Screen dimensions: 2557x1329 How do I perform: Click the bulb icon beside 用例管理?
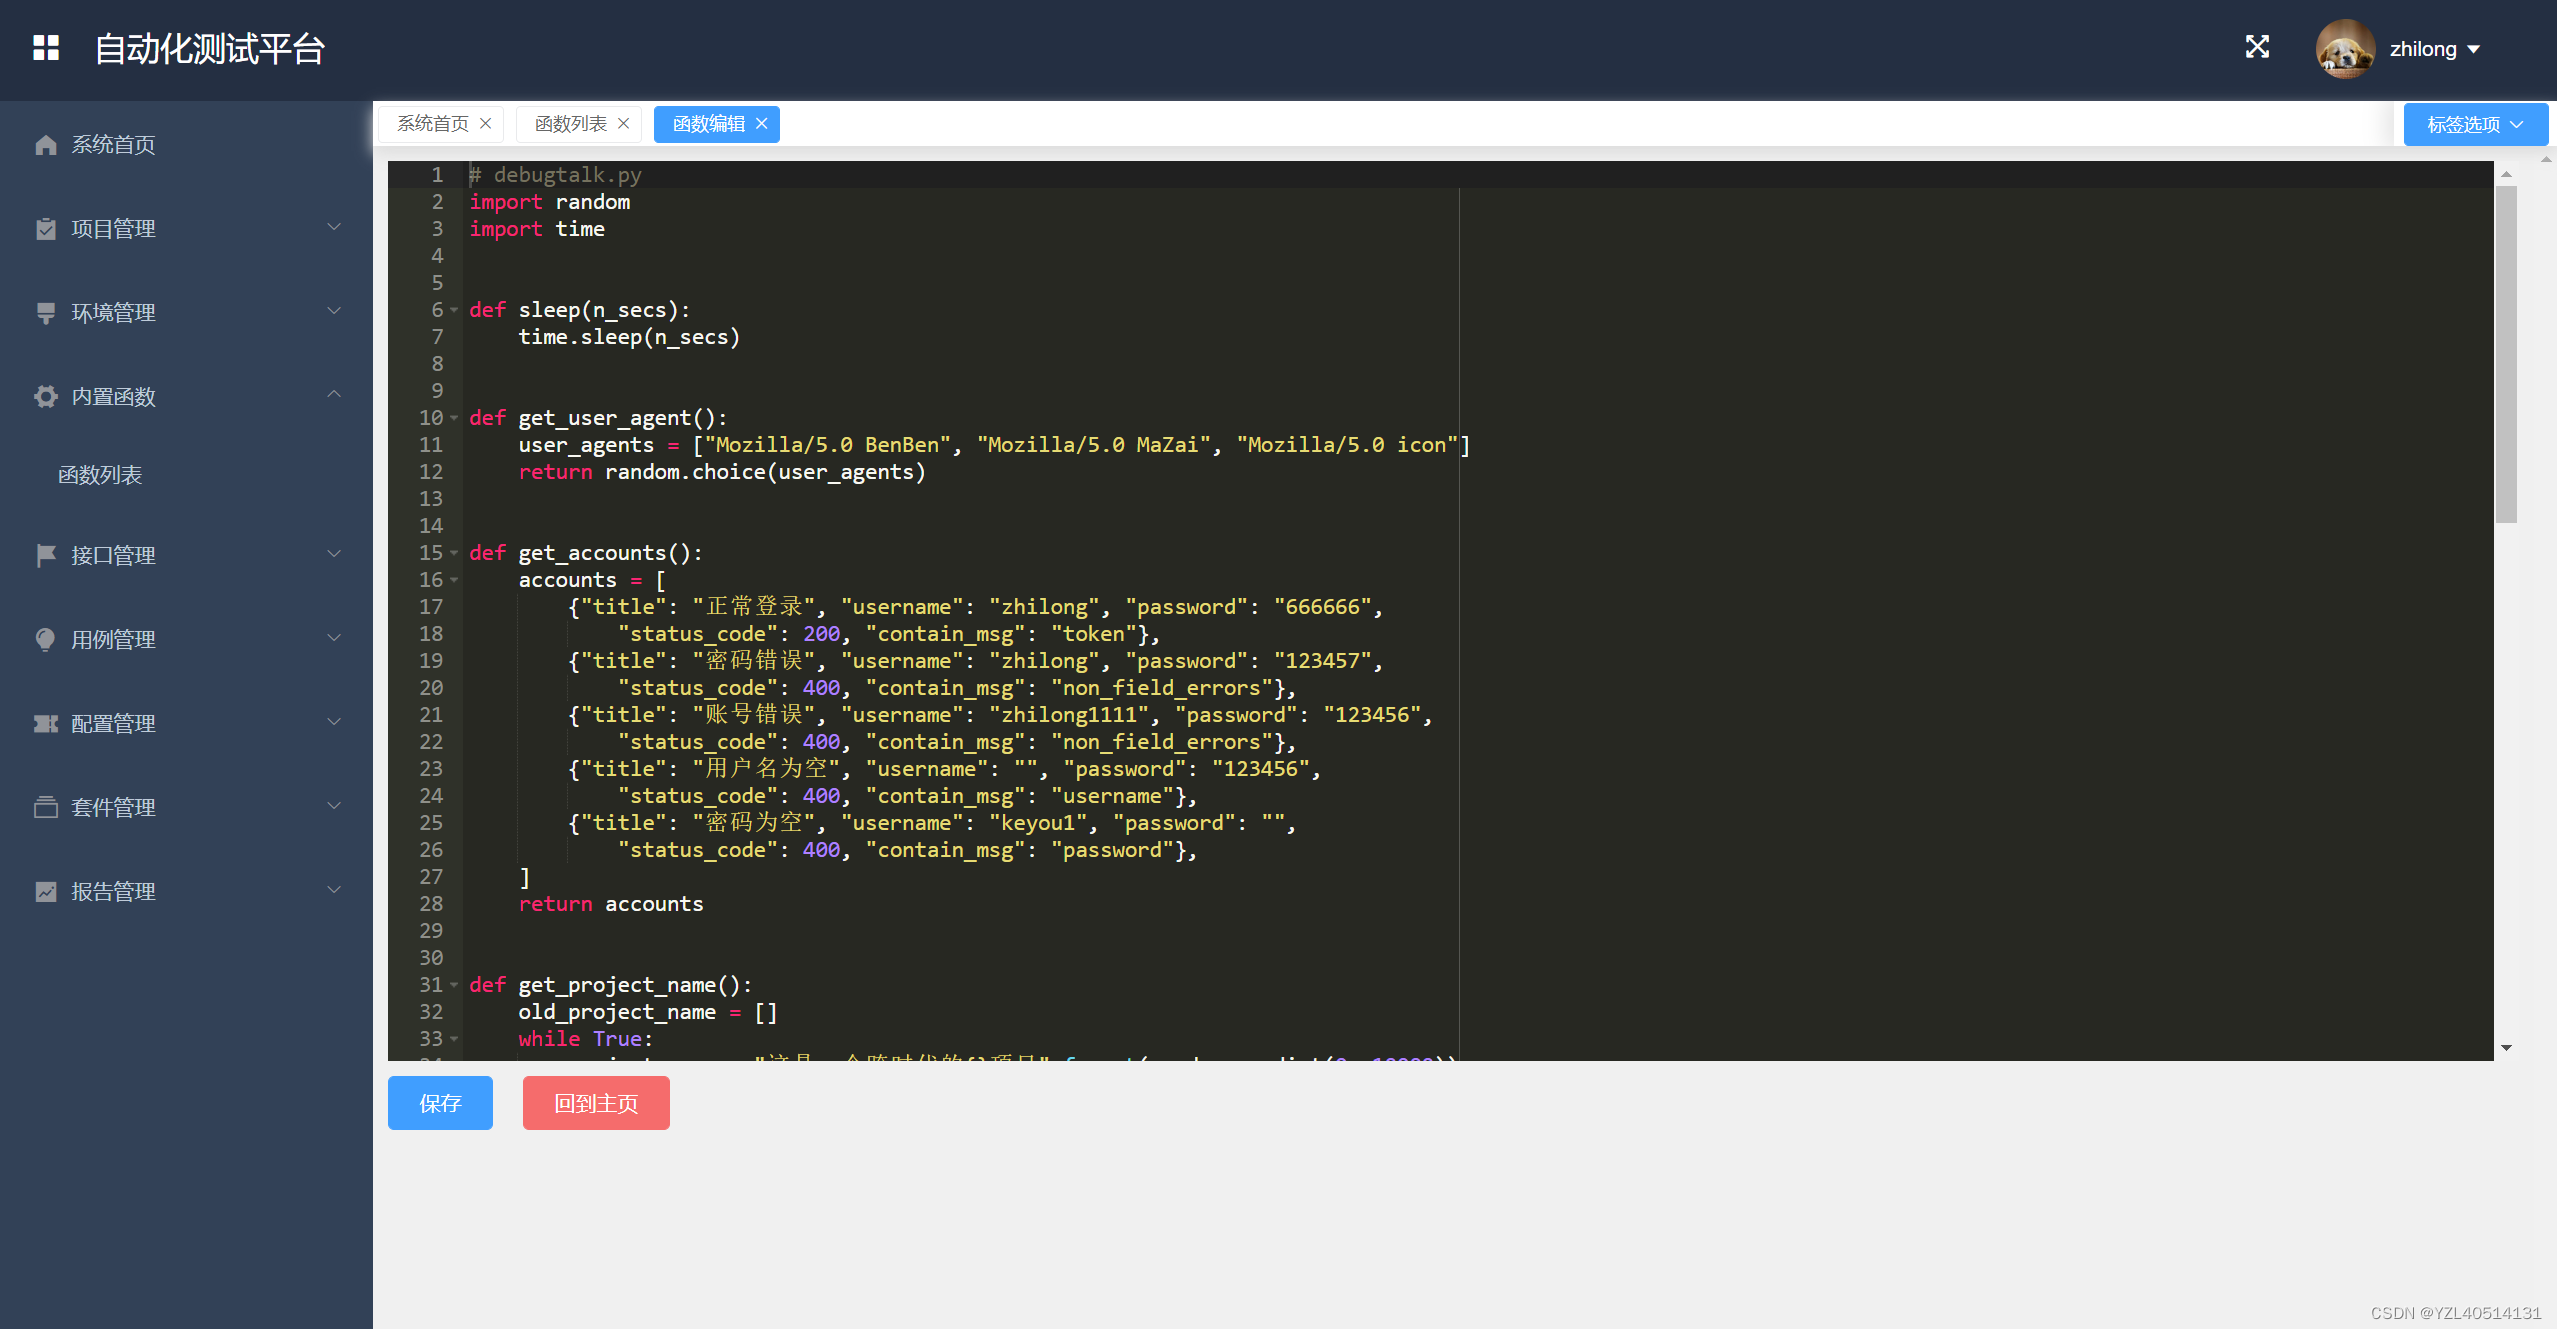pyautogui.click(x=46, y=640)
